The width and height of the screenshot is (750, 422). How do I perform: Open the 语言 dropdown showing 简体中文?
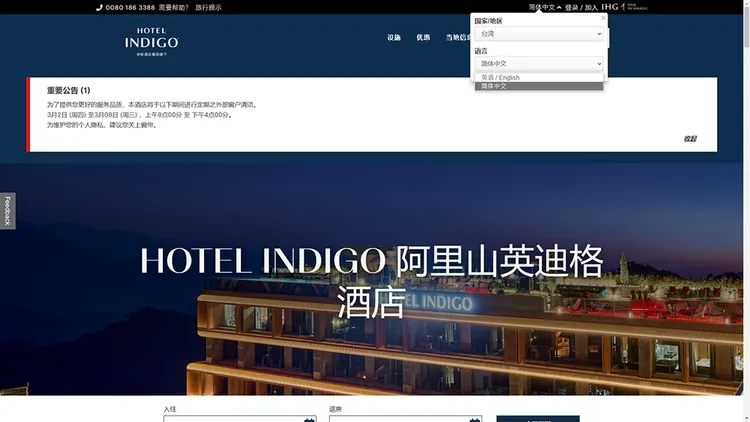point(539,64)
